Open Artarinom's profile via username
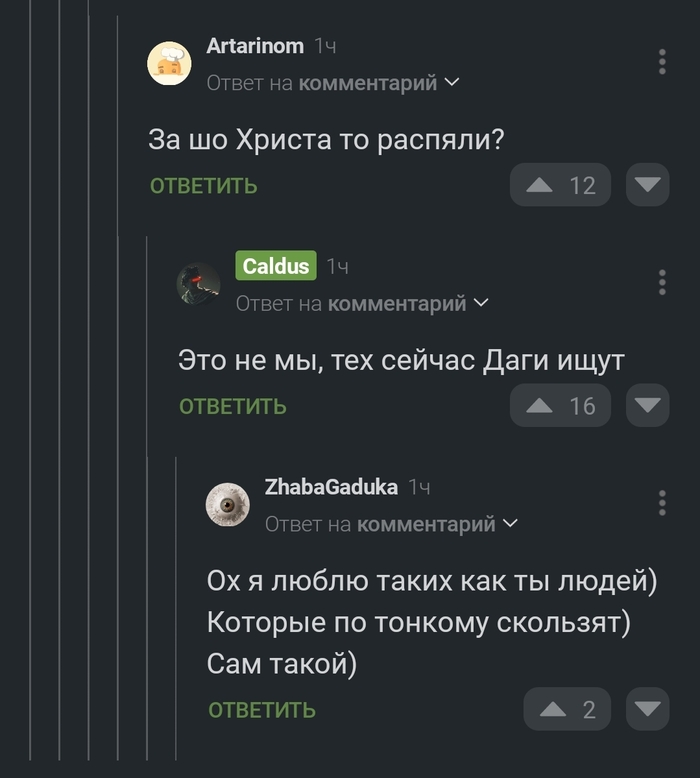The height and width of the screenshot is (778, 700). pos(255,46)
